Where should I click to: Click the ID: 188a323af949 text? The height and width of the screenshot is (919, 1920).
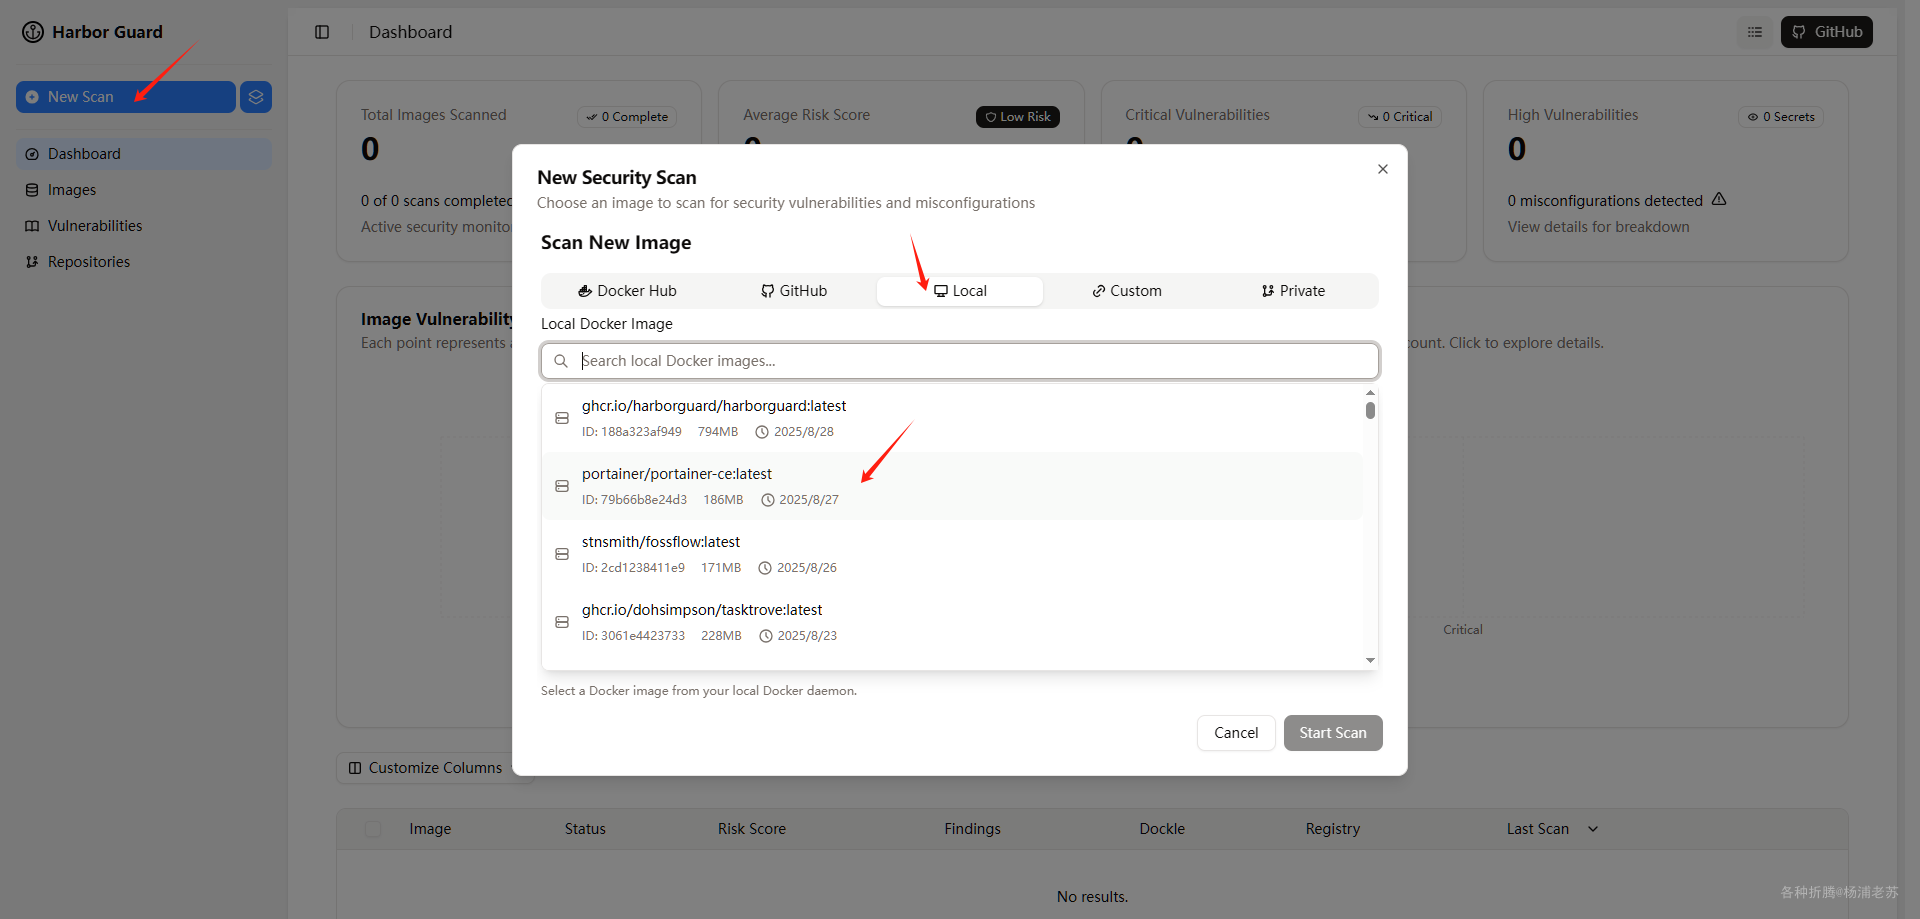pos(632,432)
